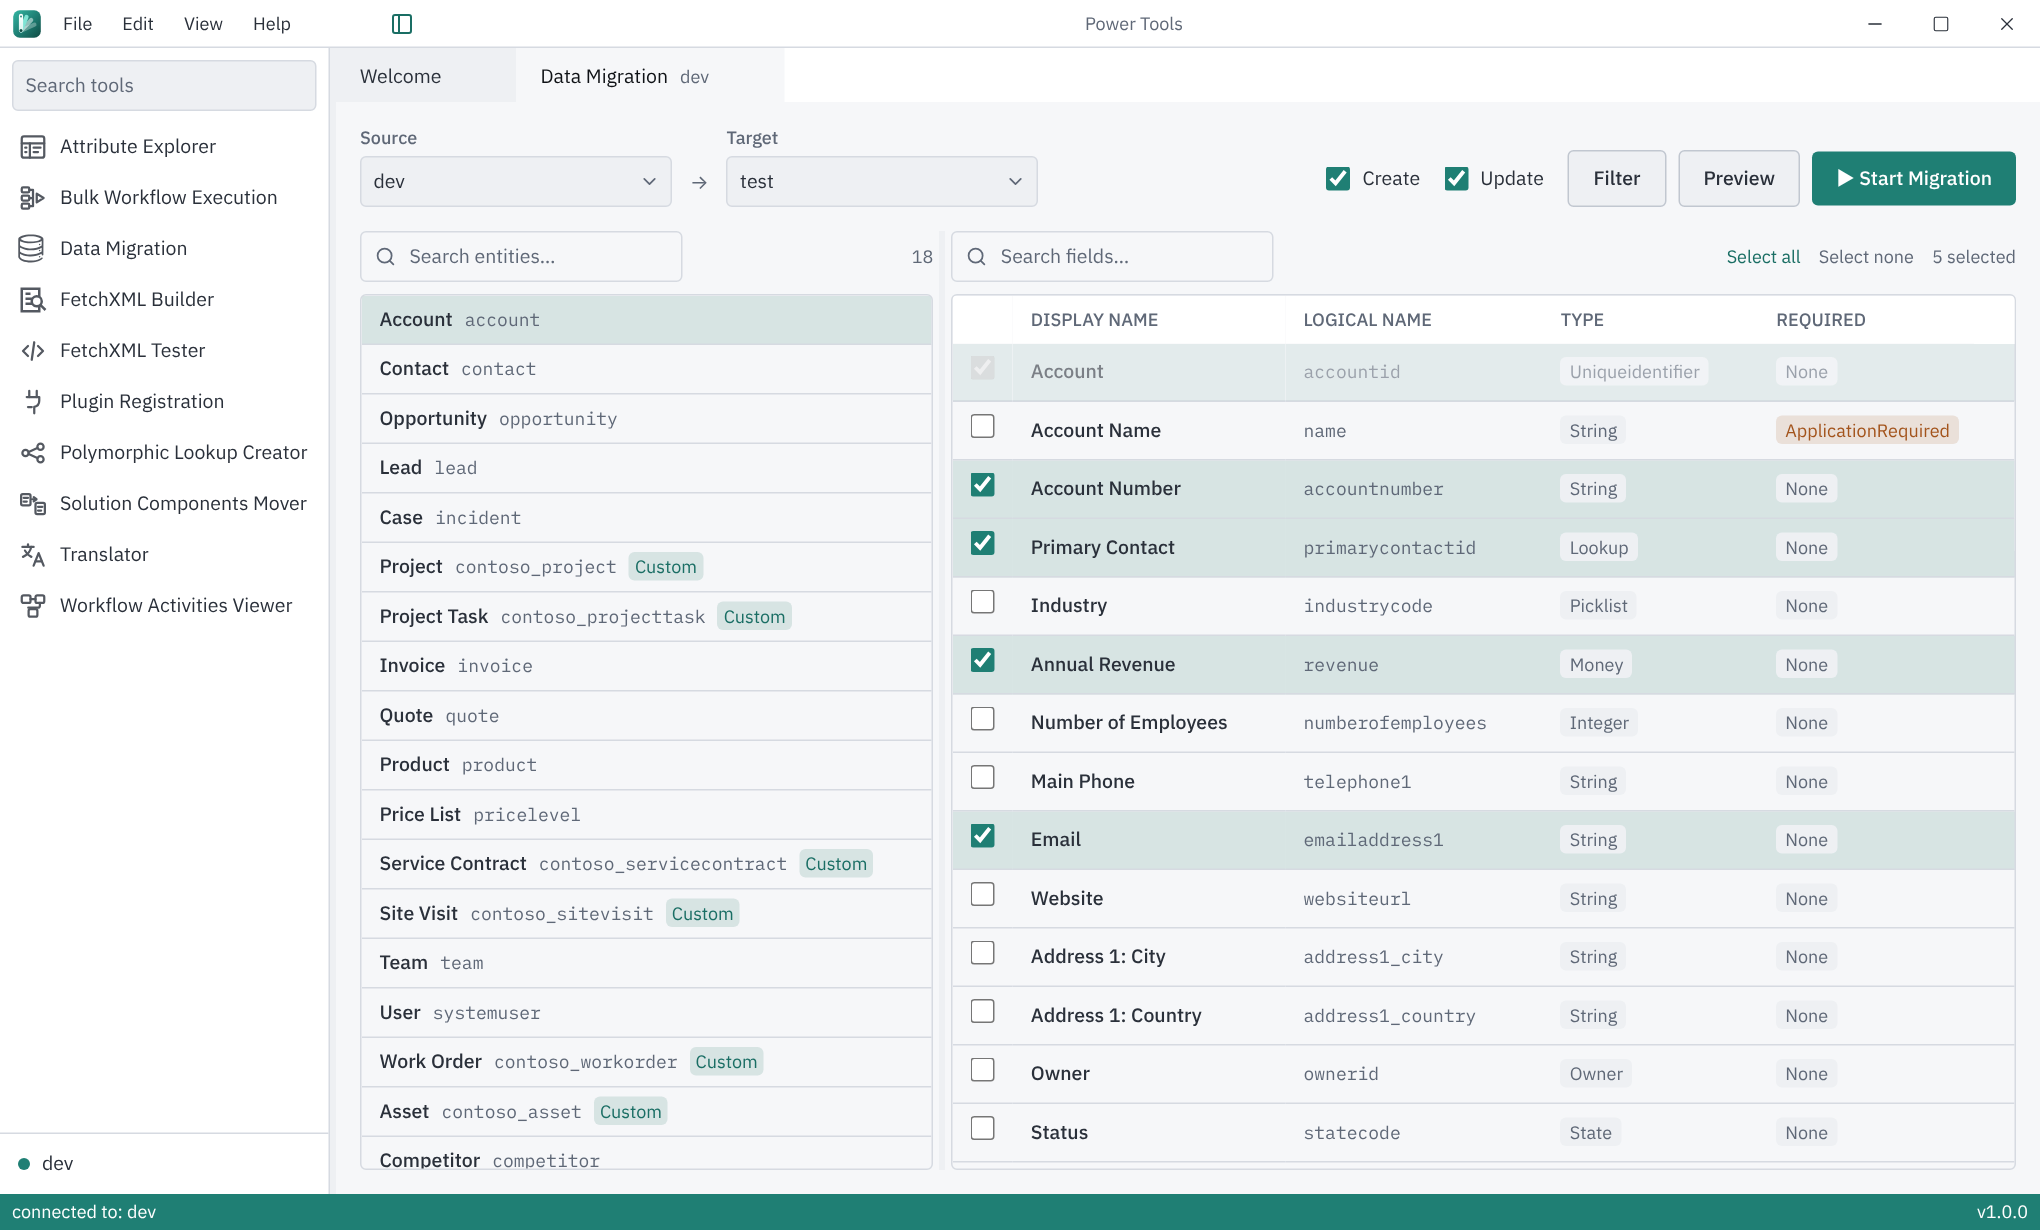The image size is (2040, 1230).
Task: Click the Attribute Explorer icon in sidebar
Action: pyautogui.click(x=32, y=147)
